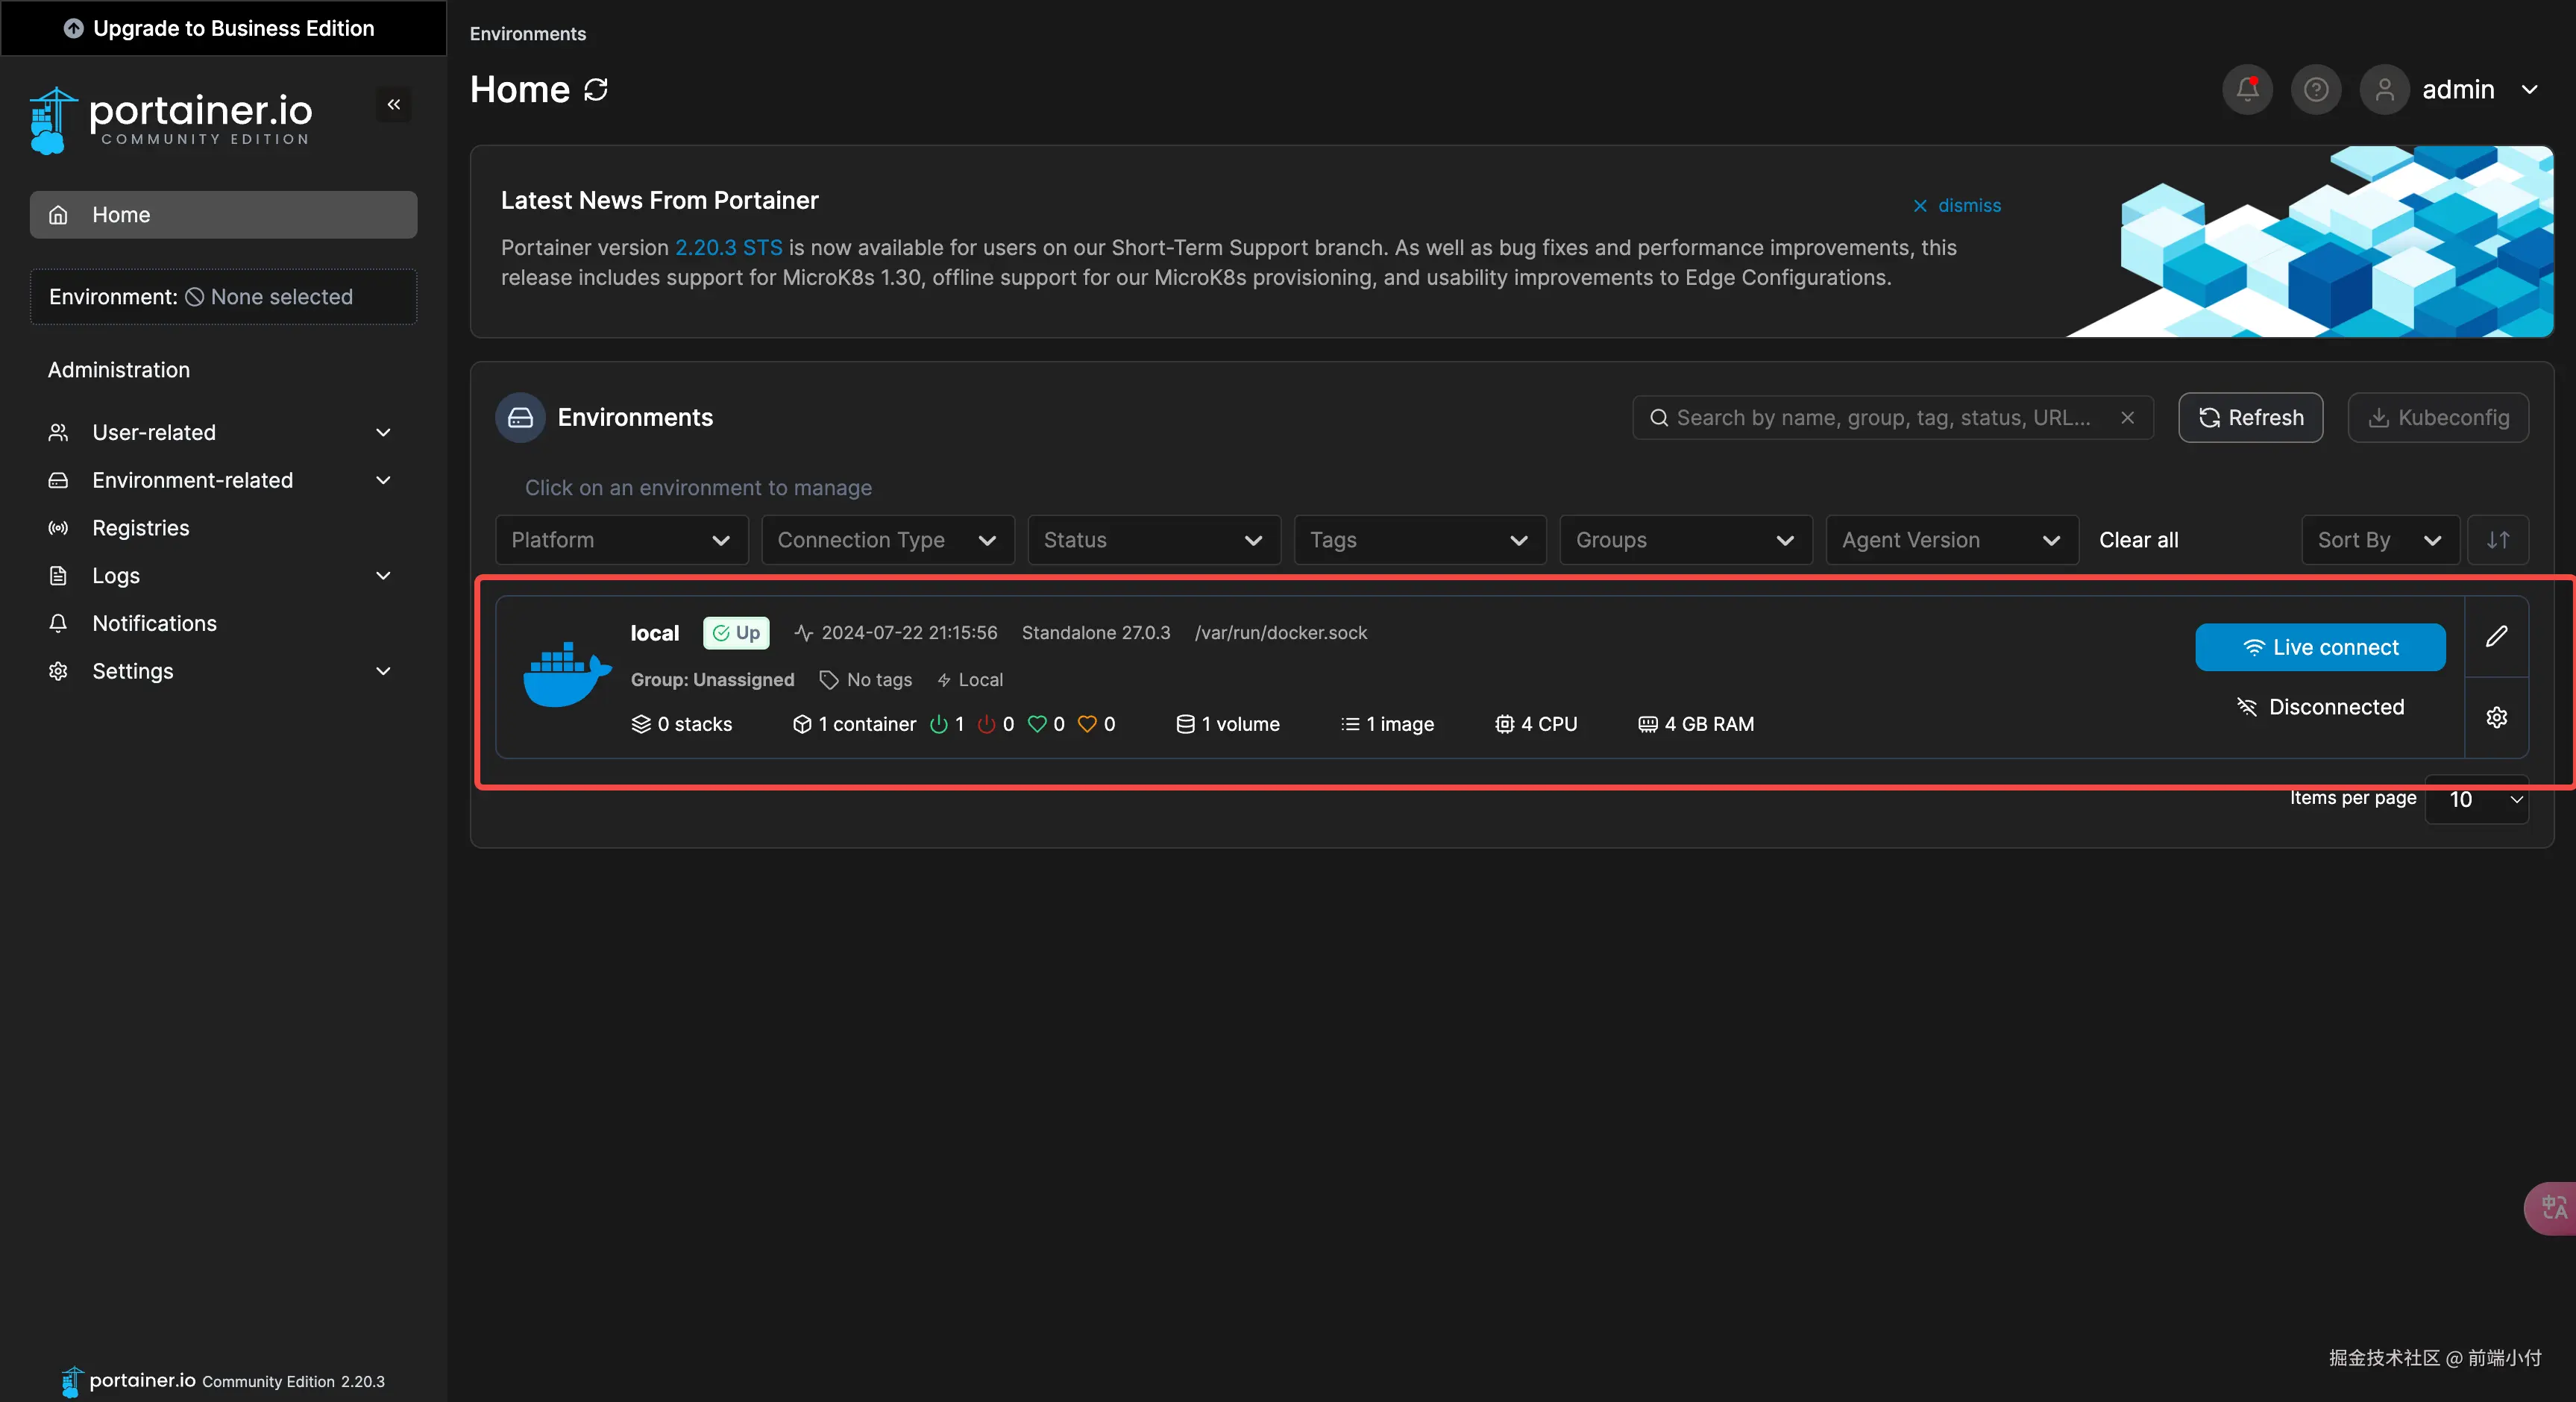The height and width of the screenshot is (1402, 2576).
Task: Go to Notifications in sidebar
Action: [x=154, y=623]
